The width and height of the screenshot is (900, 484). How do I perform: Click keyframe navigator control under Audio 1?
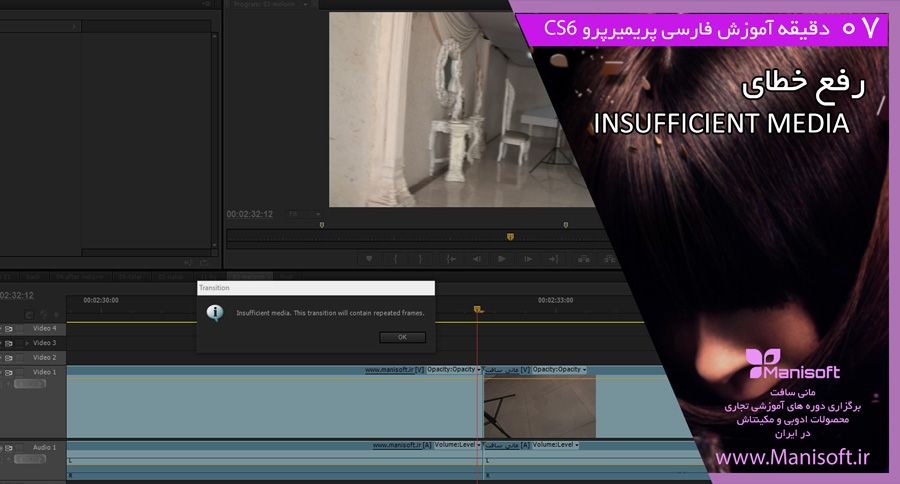click(x=30, y=459)
